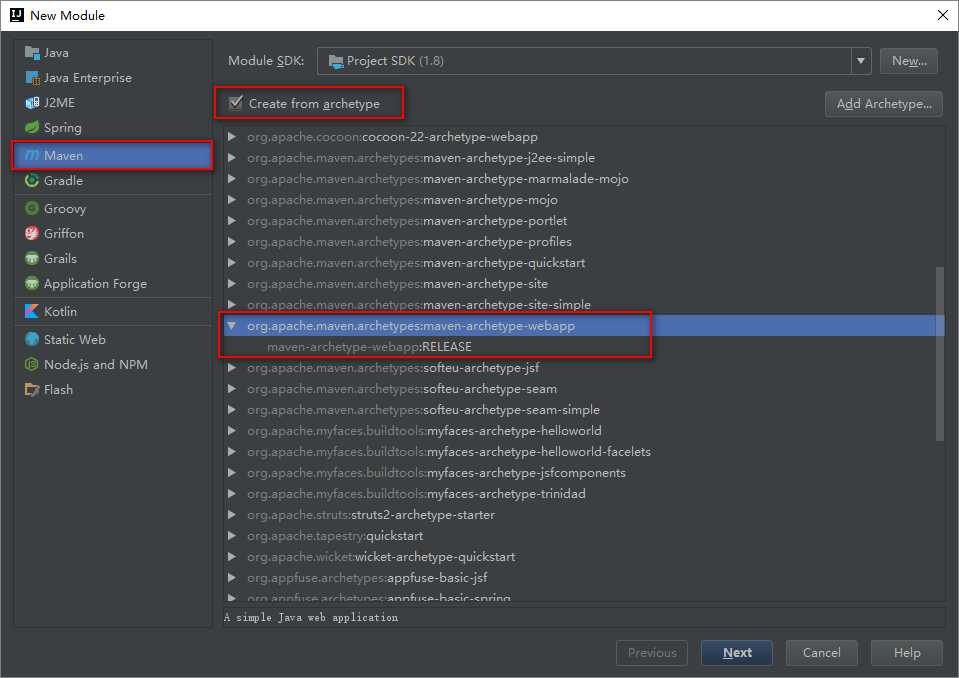This screenshot has height=678, width=959.
Task: Click the Cancel button
Action: [821, 652]
